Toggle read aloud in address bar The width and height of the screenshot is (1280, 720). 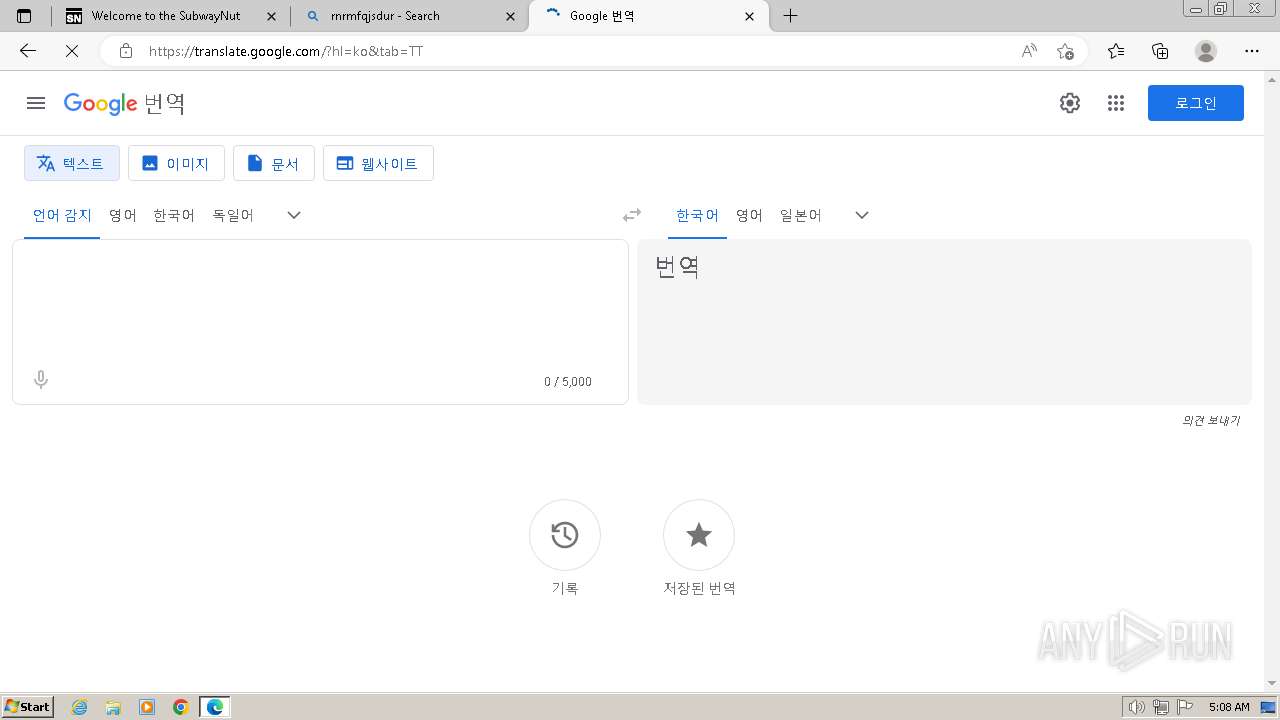tap(1029, 51)
